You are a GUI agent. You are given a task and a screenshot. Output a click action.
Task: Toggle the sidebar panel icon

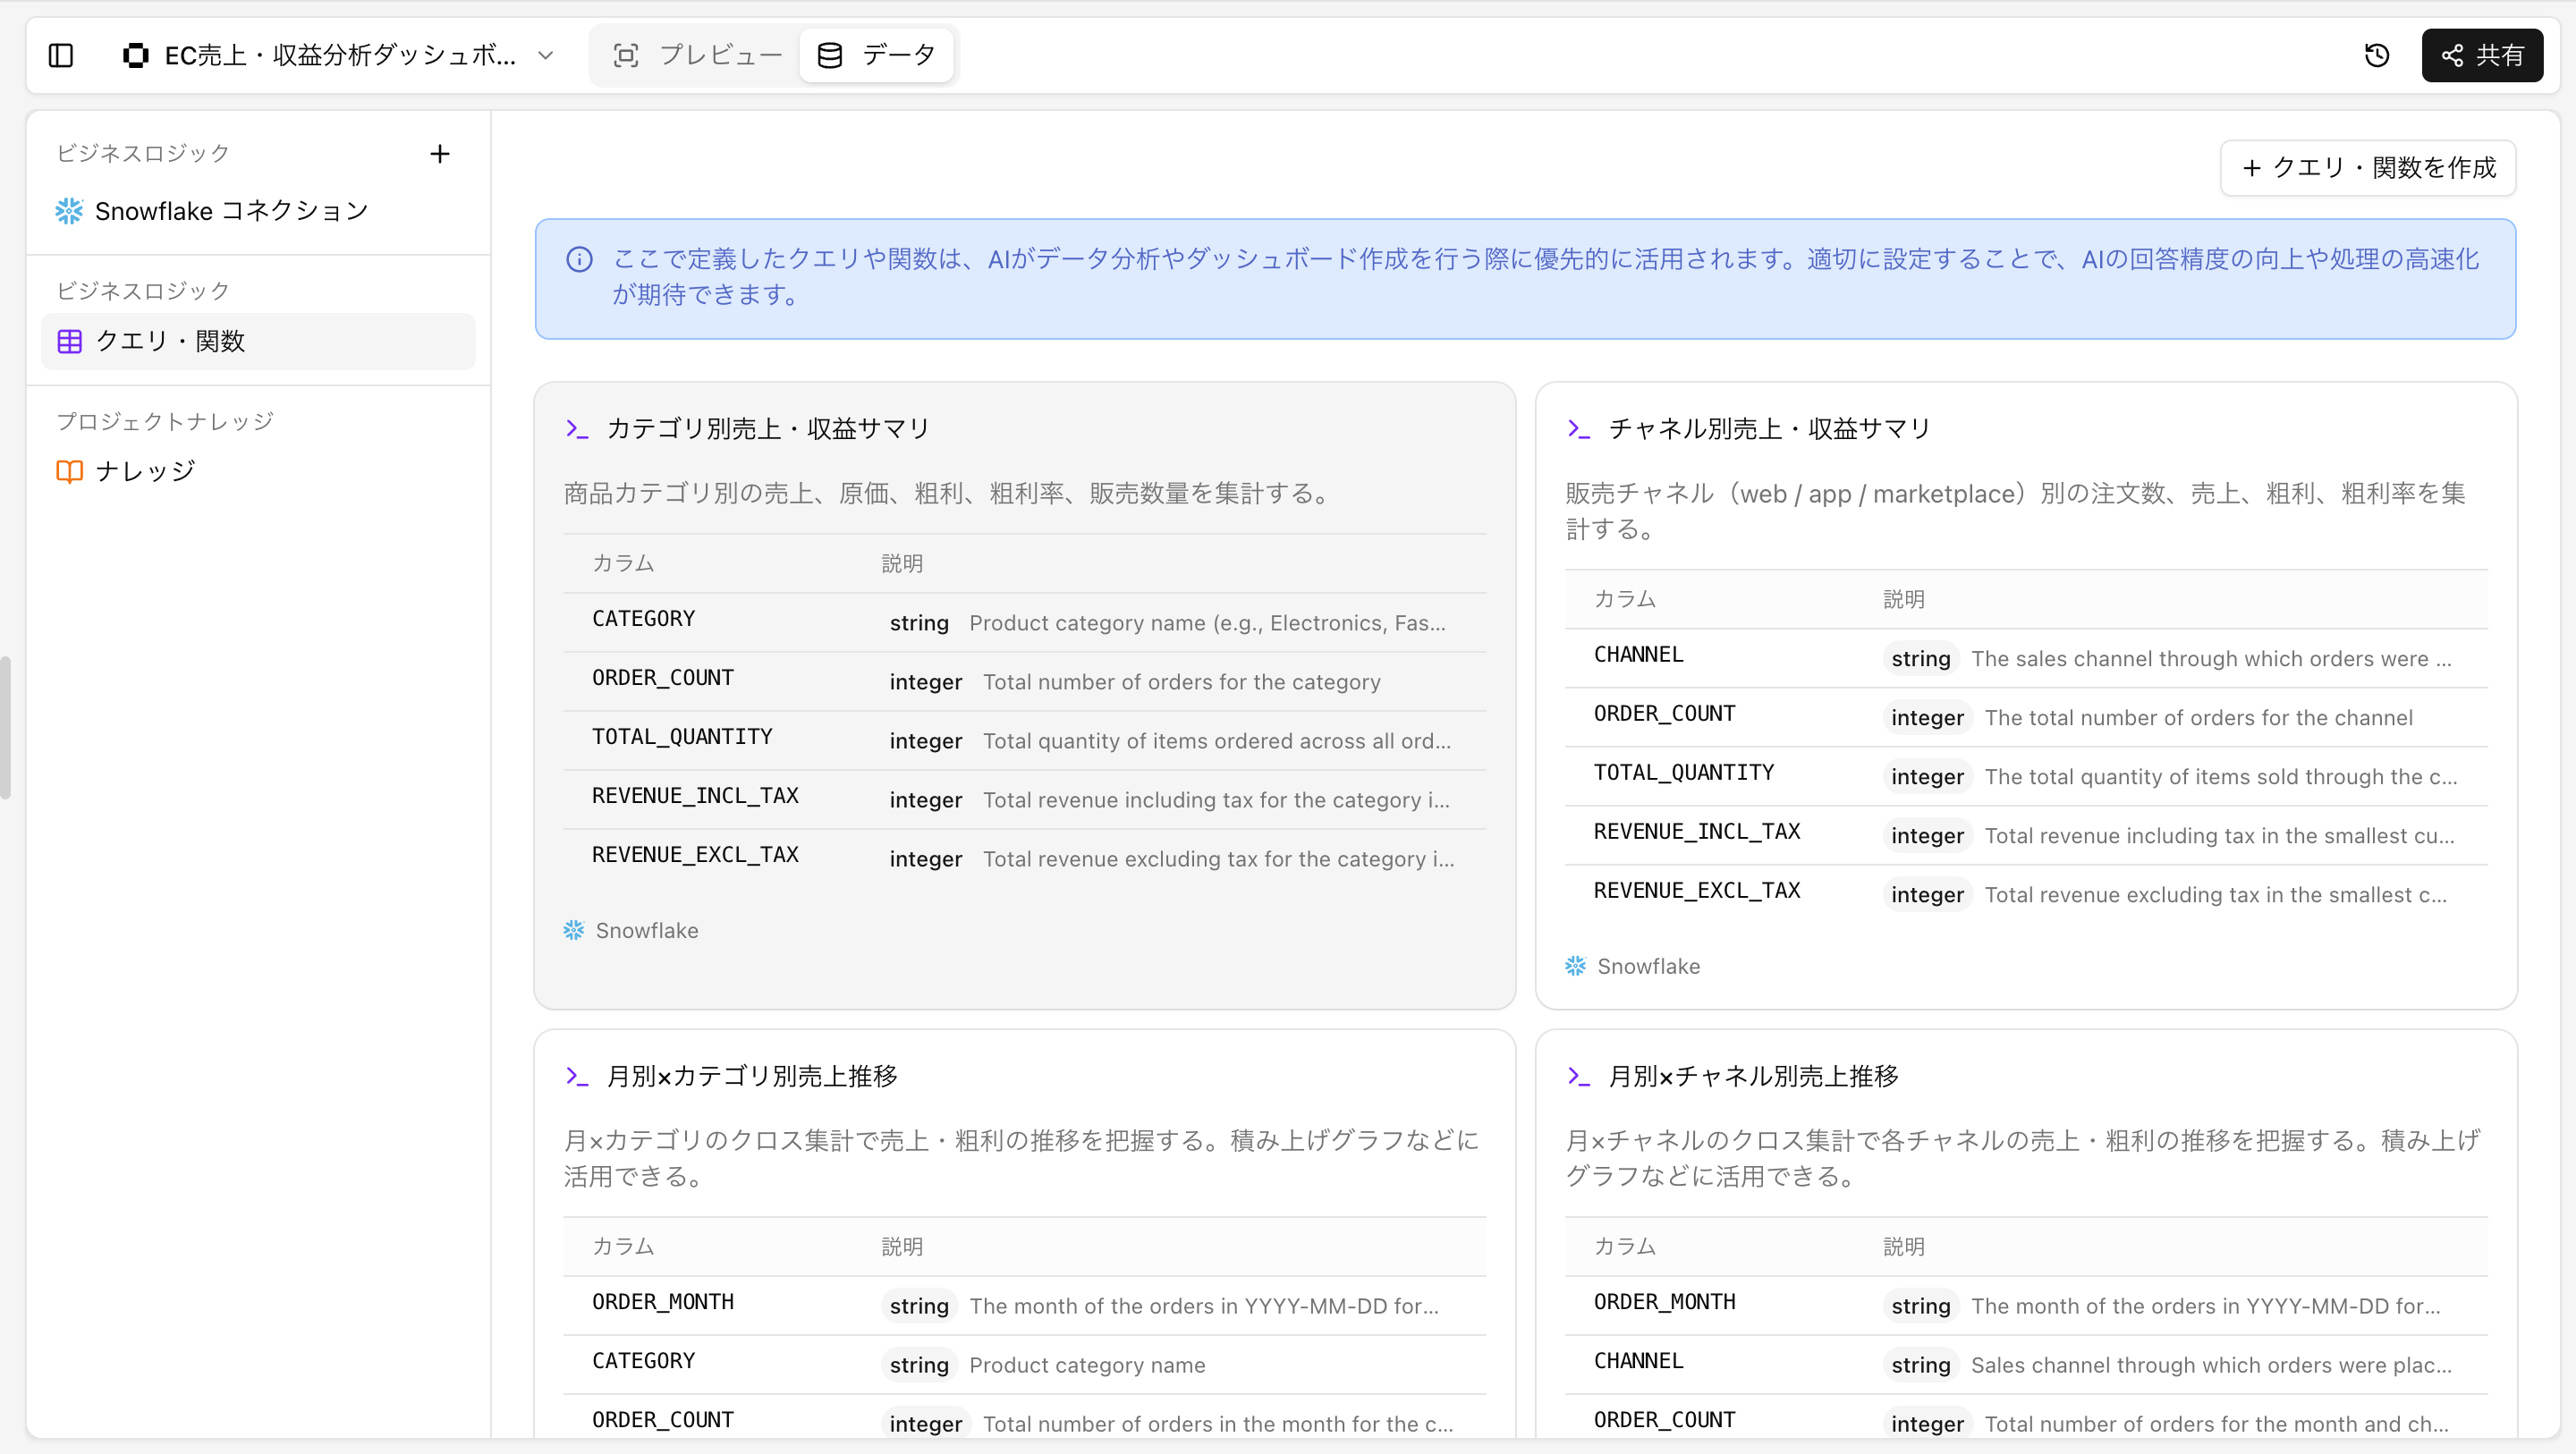(x=61, y=55)
